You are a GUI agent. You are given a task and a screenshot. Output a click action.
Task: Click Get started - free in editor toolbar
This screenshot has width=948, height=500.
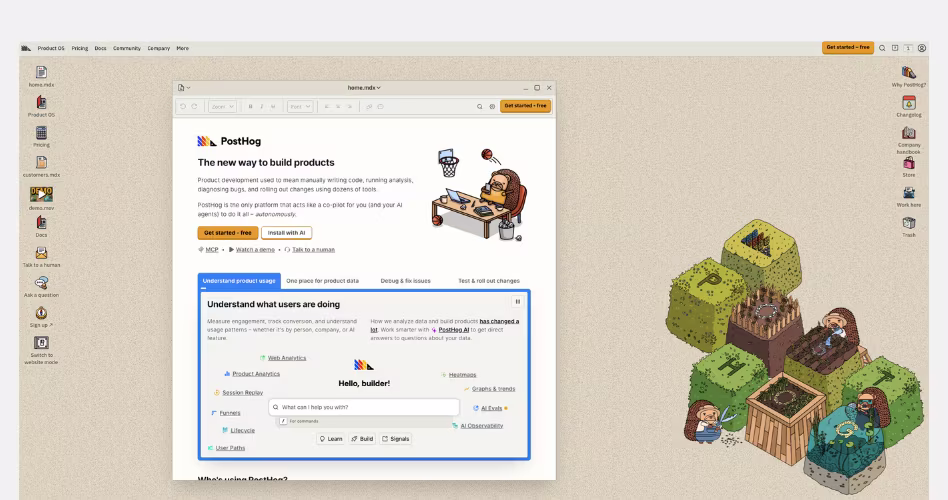[x=525, y=106]
